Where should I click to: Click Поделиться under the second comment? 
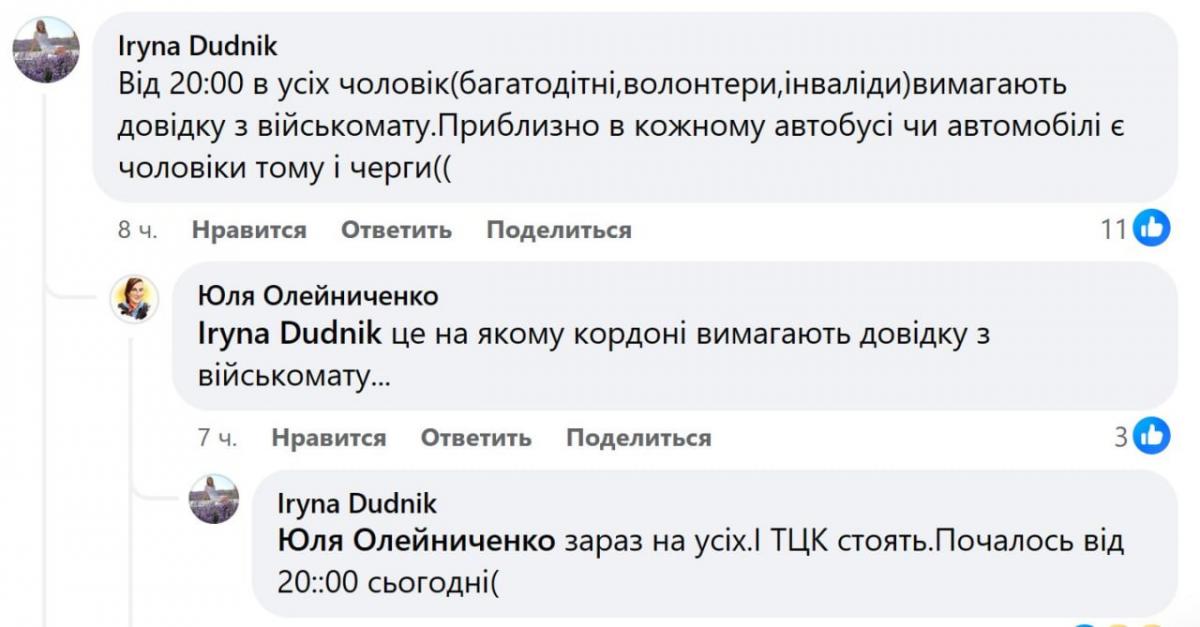pos(640,437)
